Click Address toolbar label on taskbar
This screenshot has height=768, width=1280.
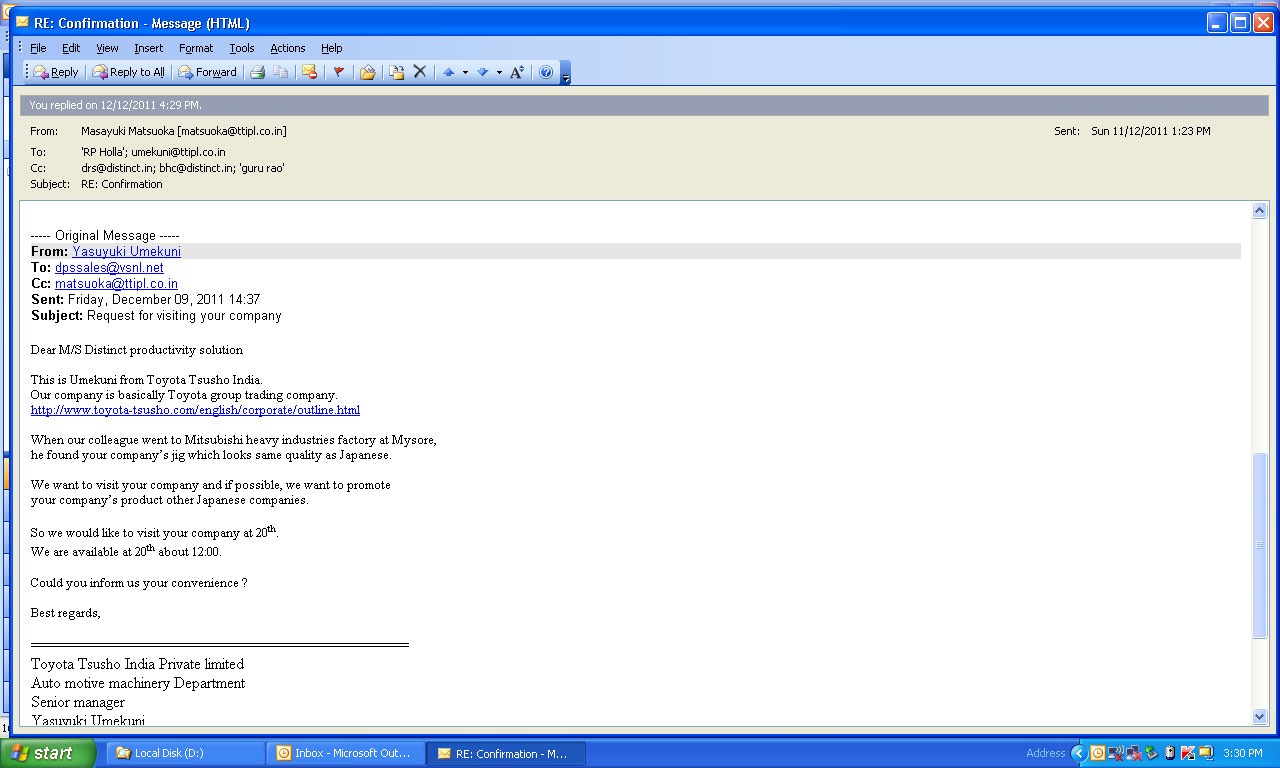tap(1045, 753)
